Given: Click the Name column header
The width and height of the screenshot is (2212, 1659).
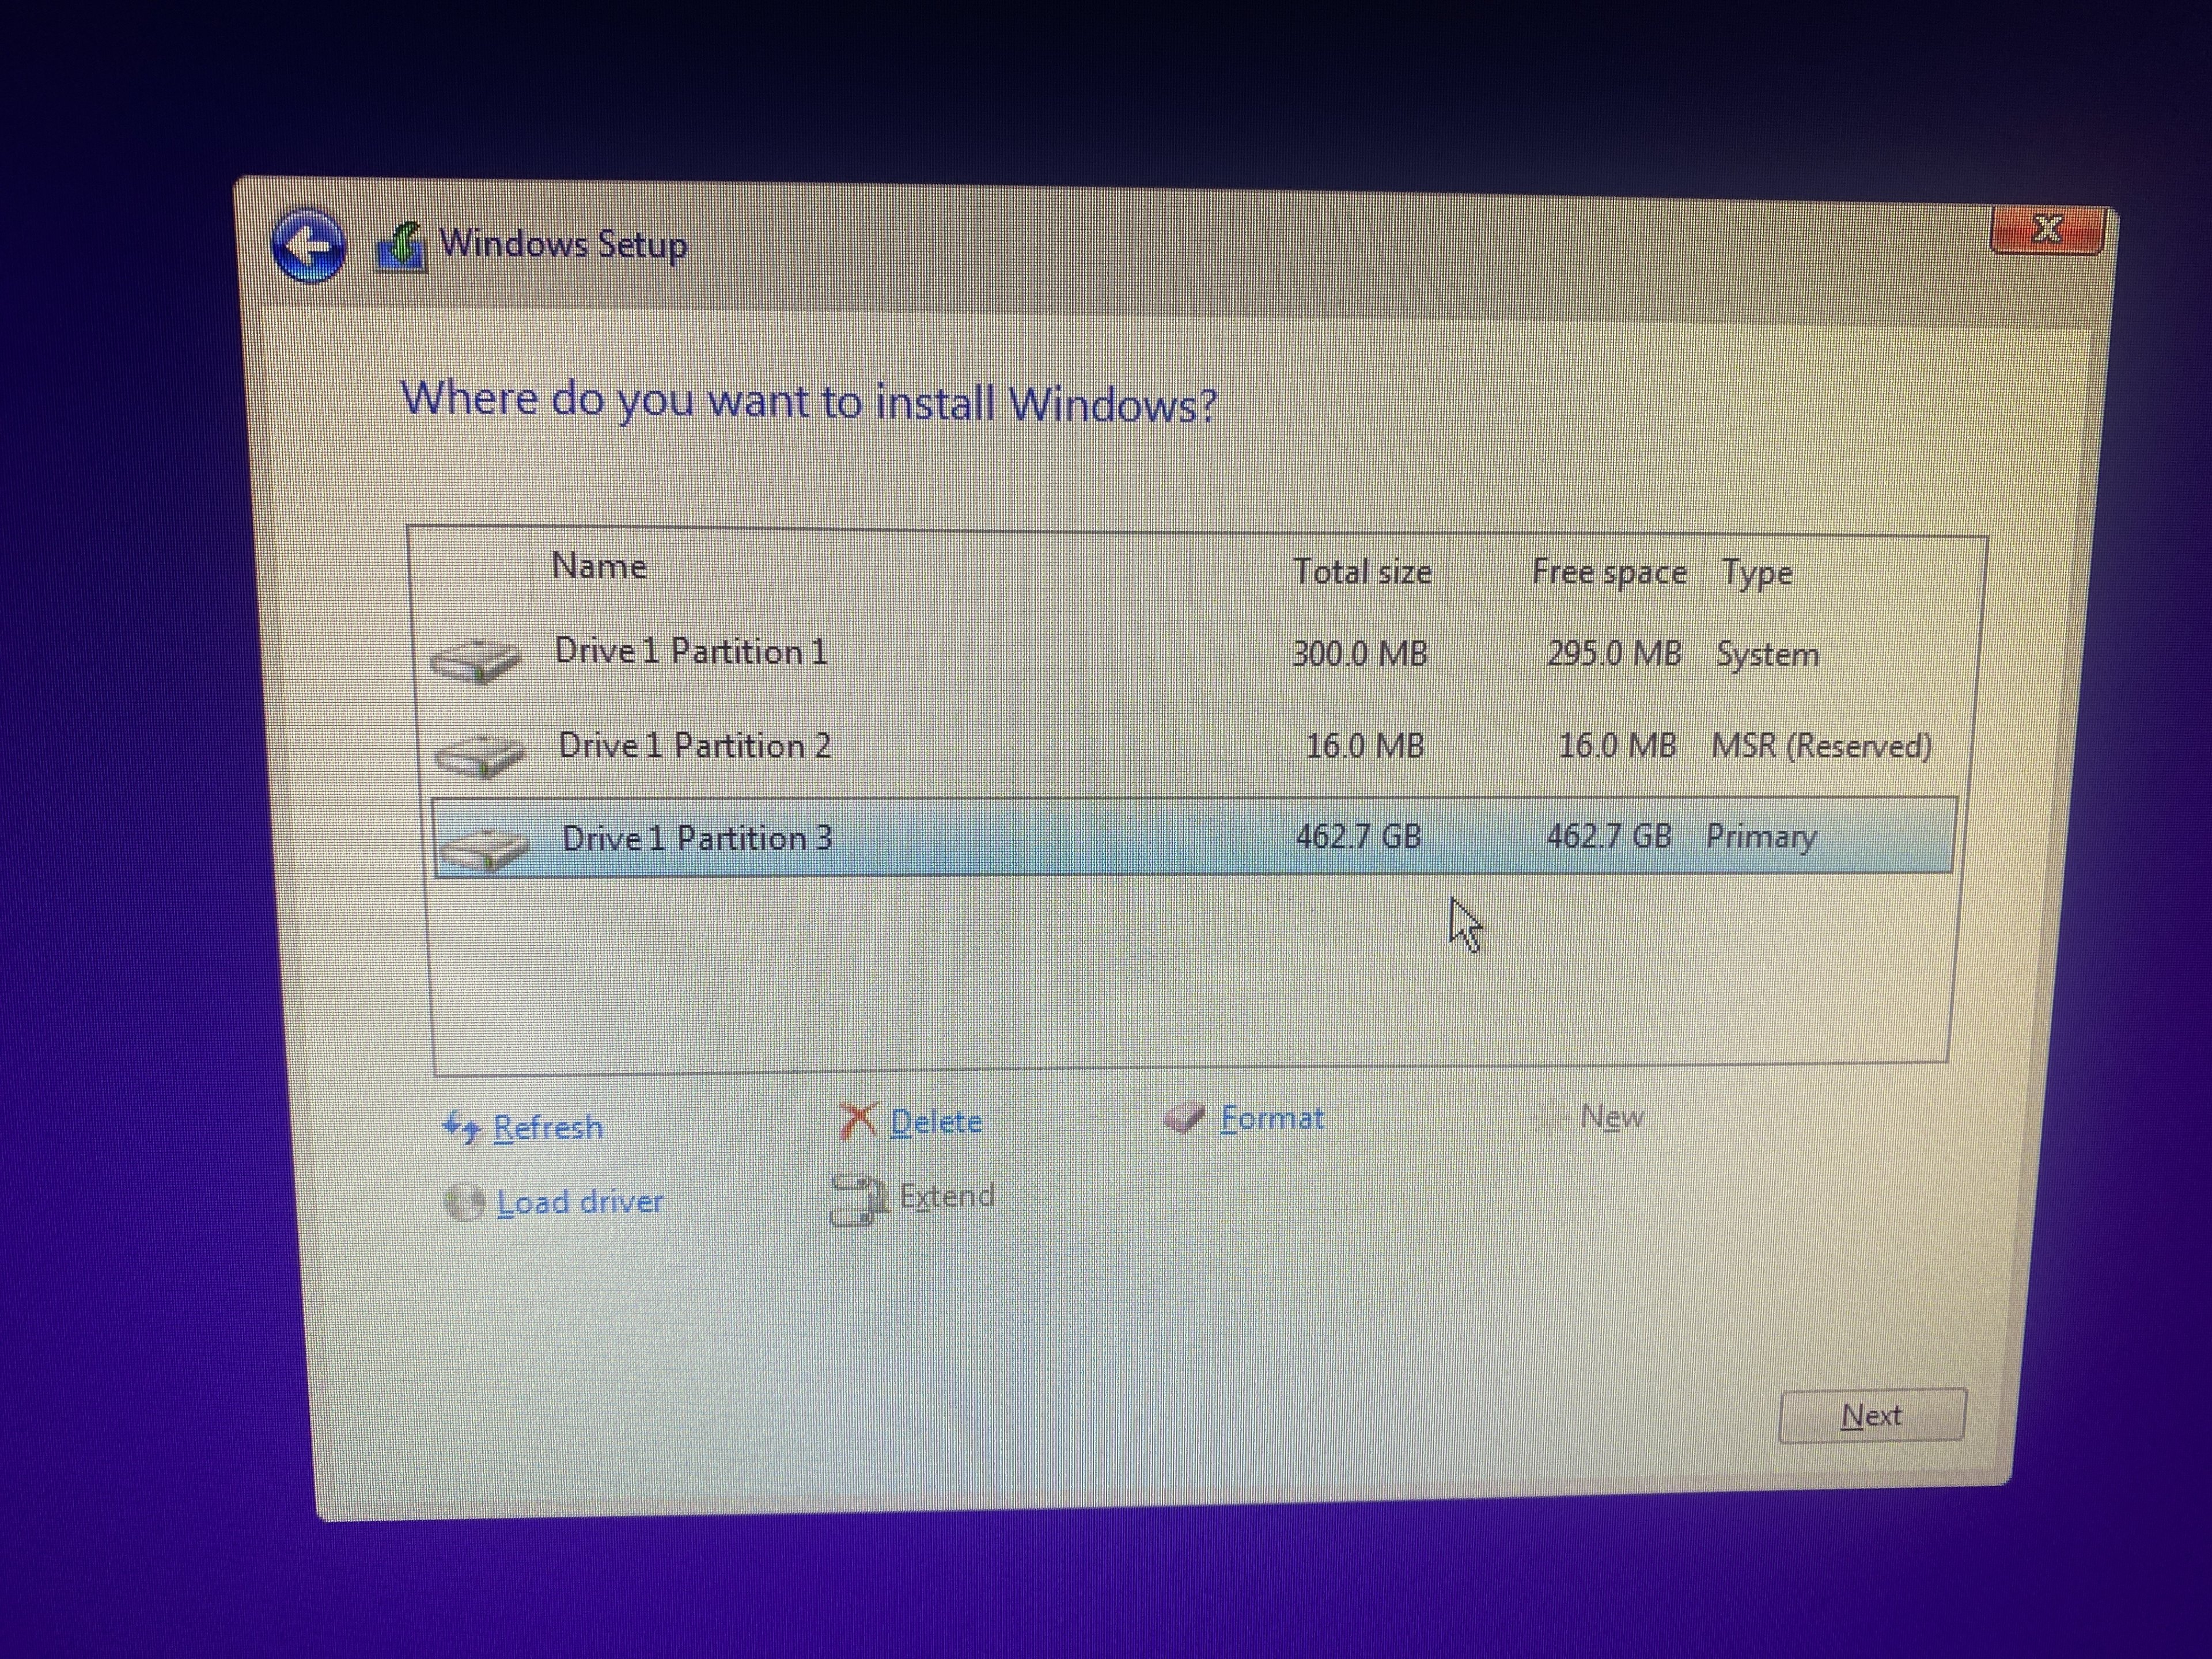Looking at the screenshot, I should (x=599, y=566).
